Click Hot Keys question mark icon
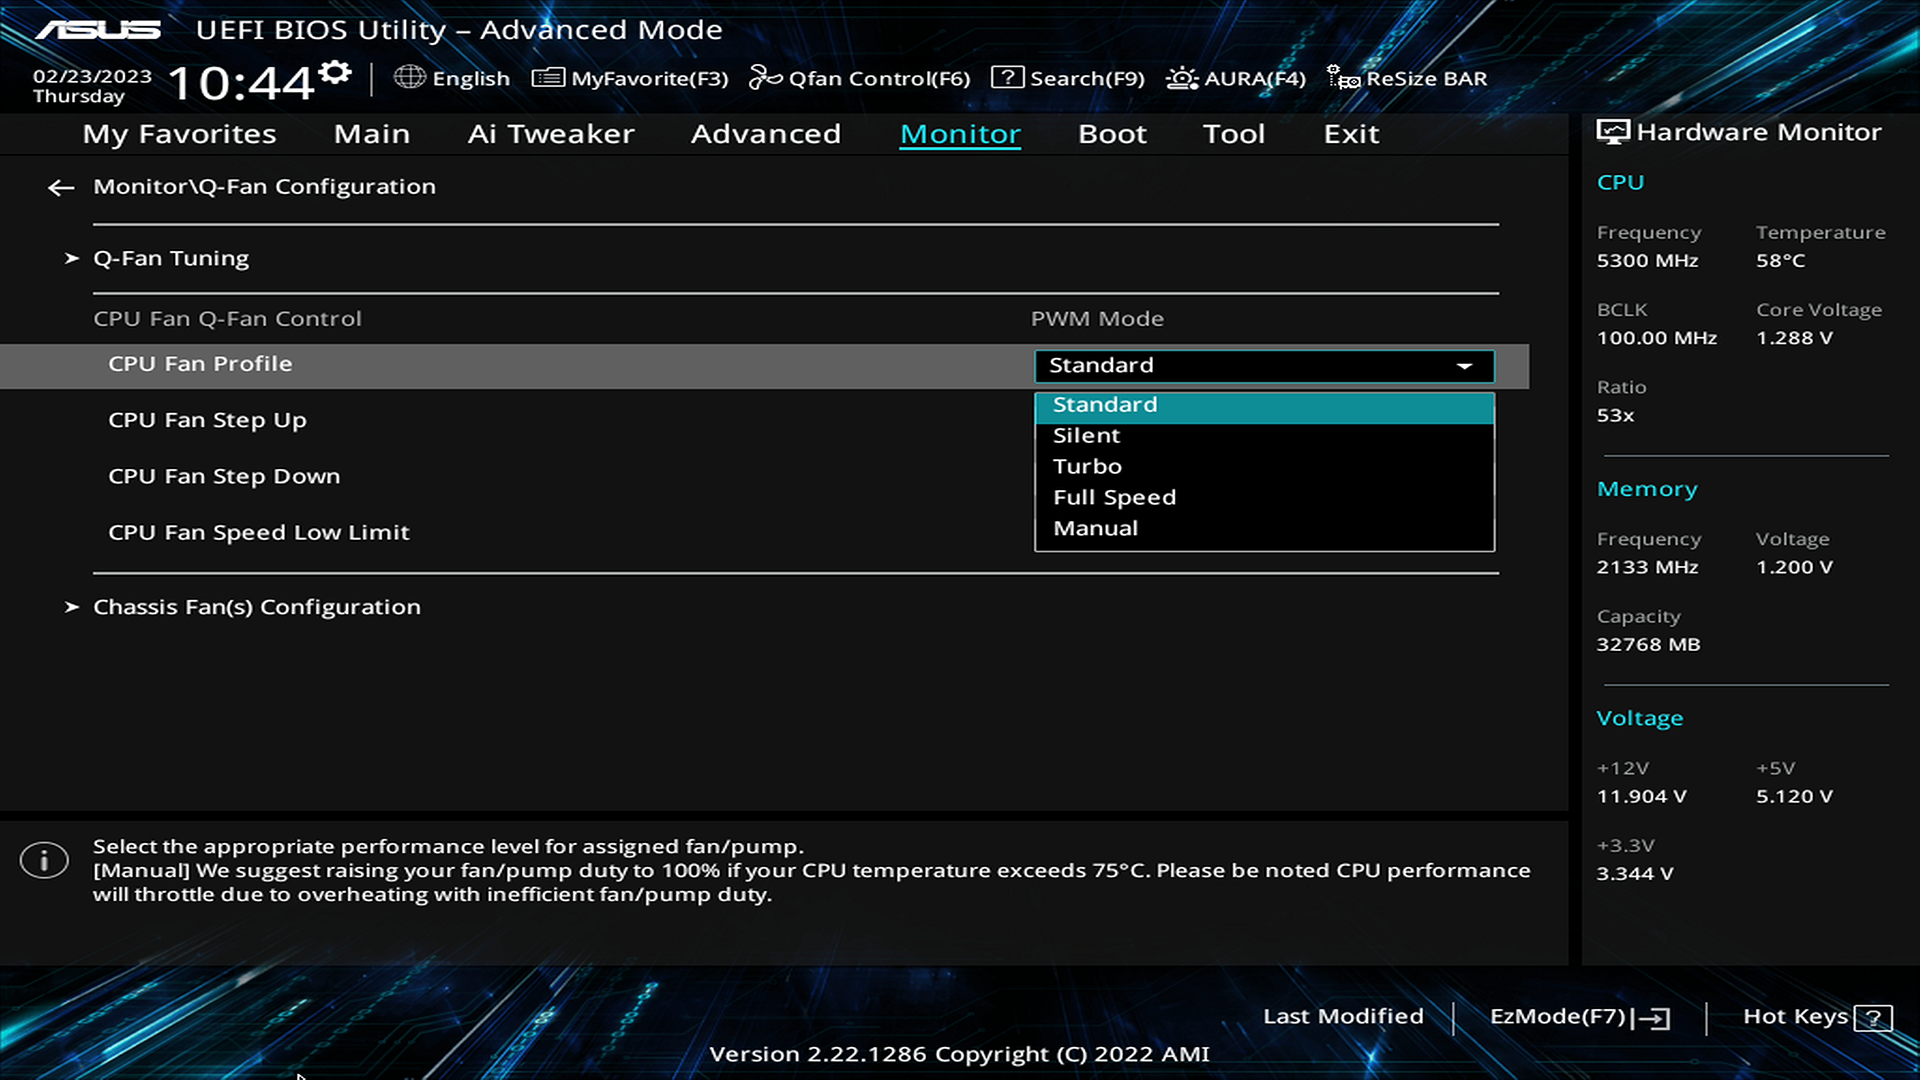Screen dimensions: 1920x1080 (x=1872, y=1018)
